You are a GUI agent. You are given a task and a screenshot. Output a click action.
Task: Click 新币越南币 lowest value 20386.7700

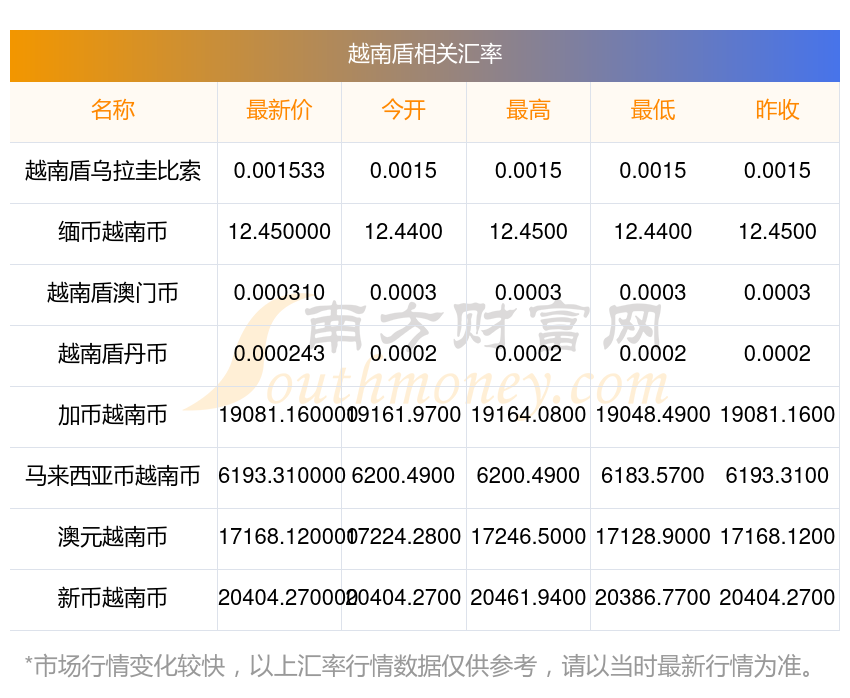[x=653, y=598]
